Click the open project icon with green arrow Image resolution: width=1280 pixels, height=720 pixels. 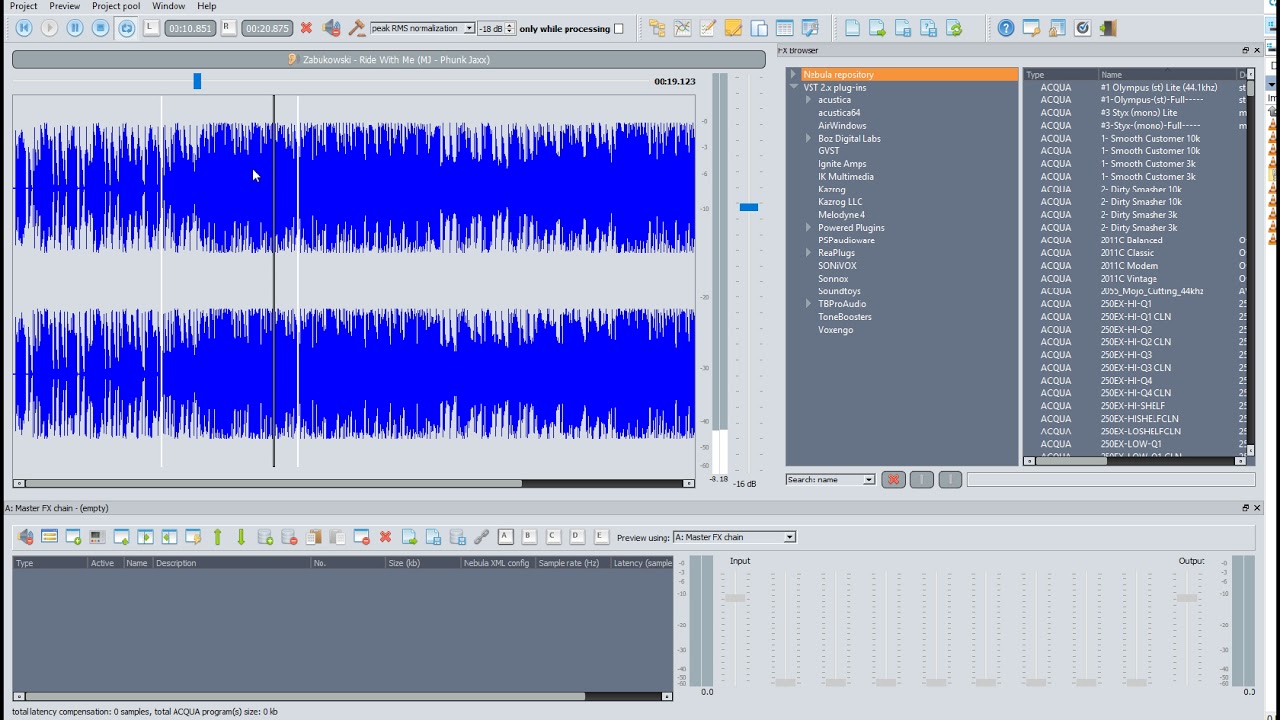877,28
